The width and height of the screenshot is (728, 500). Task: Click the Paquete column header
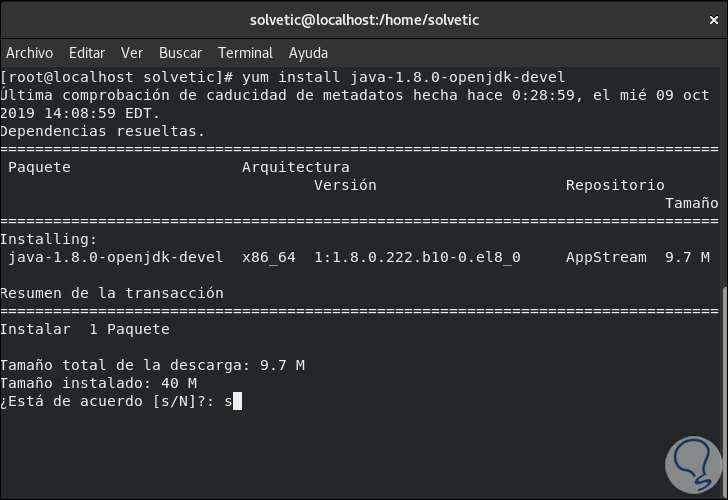(39, 167)
